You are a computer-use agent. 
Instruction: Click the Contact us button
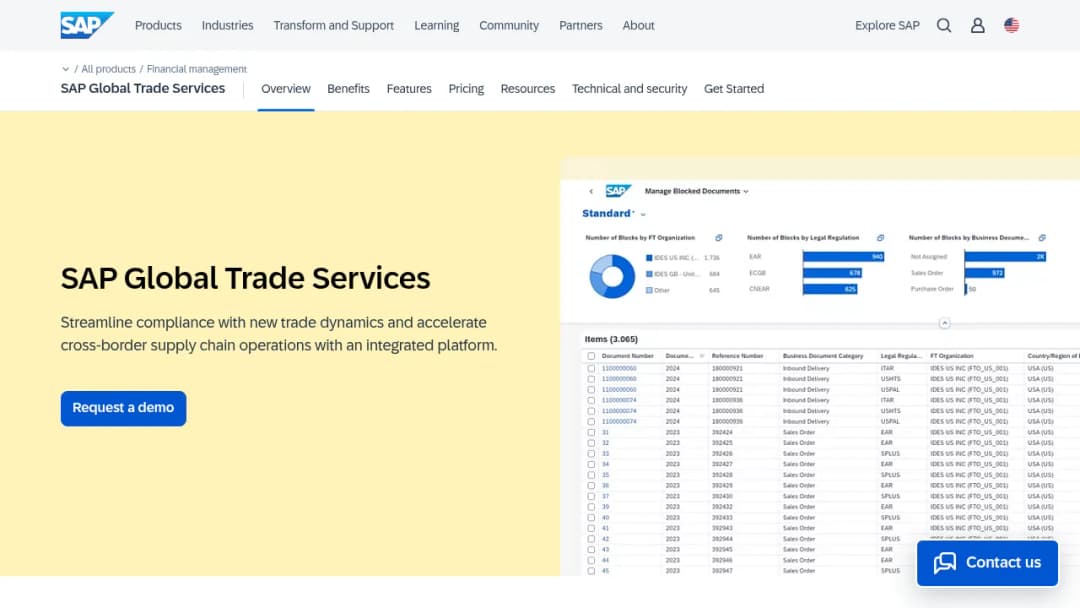(x=987, y=563)
